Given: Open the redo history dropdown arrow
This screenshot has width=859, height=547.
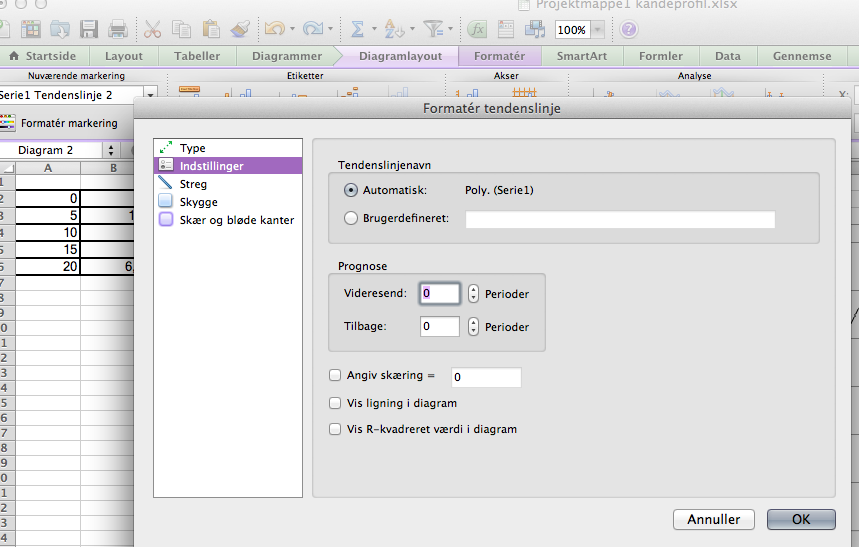Looking at the screenshot, I should 330,29.
